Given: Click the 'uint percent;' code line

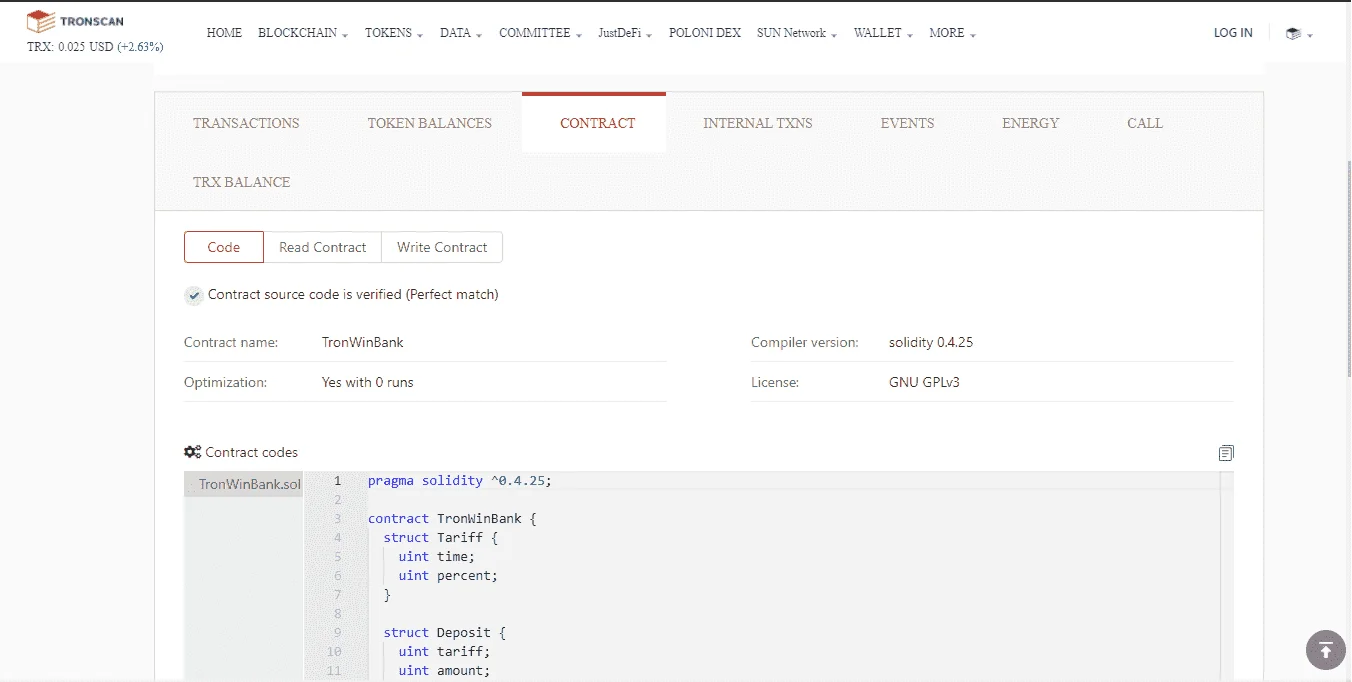Looking at the screenshot, I should pos(448,576).
